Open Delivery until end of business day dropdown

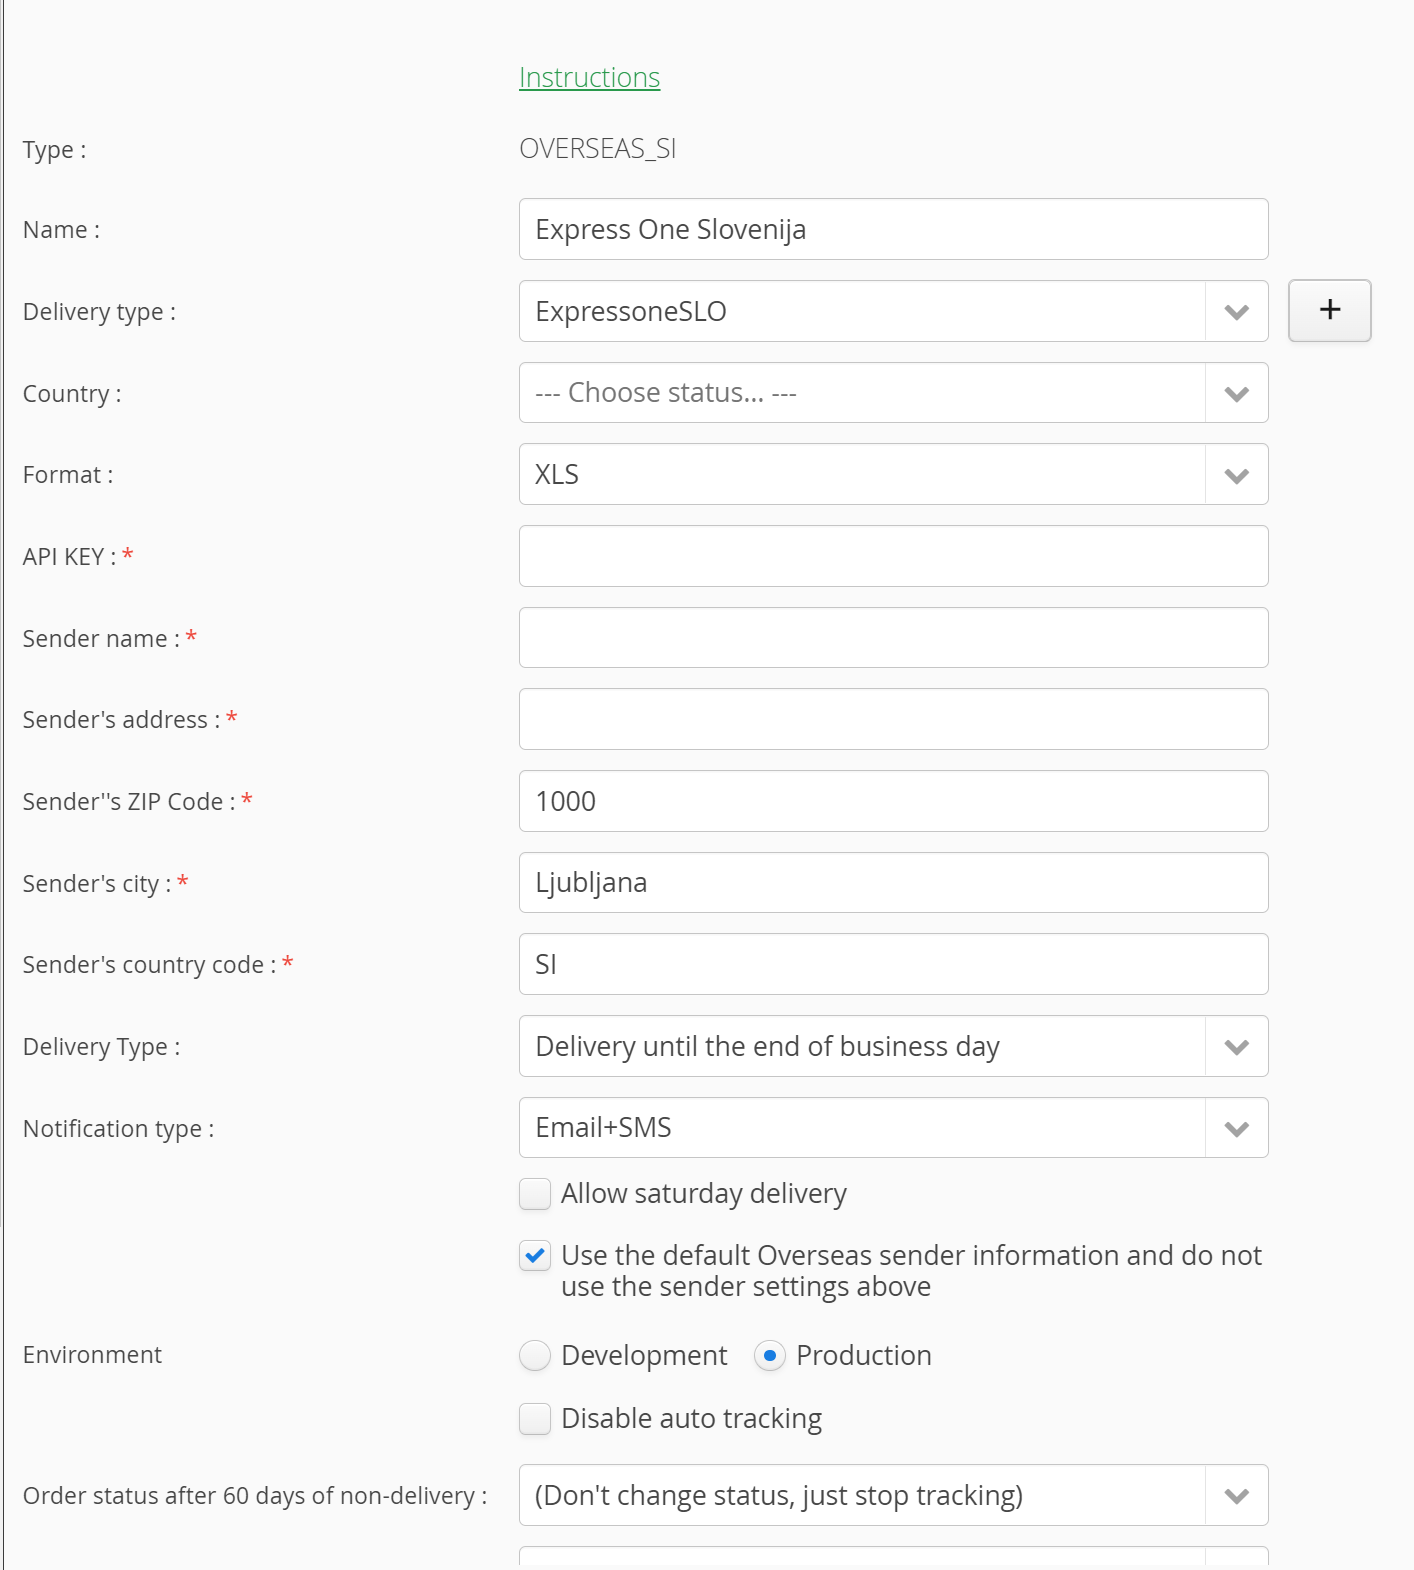pos(893,1046)
